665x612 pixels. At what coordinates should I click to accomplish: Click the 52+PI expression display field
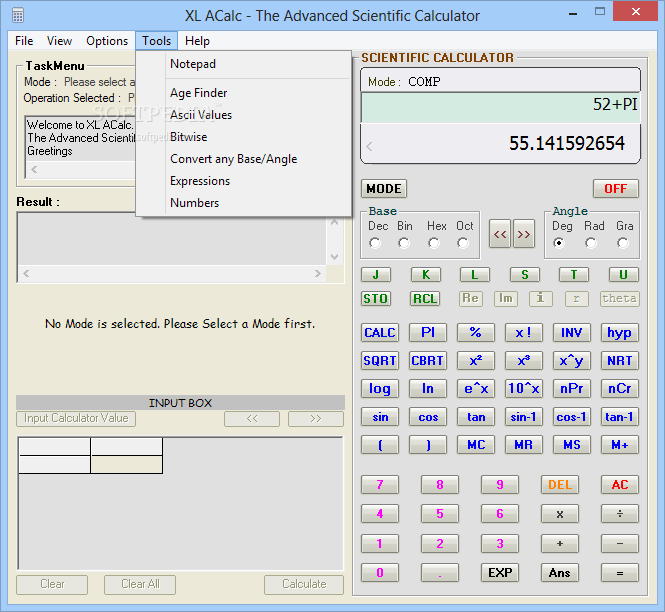[x=500, y=108]
